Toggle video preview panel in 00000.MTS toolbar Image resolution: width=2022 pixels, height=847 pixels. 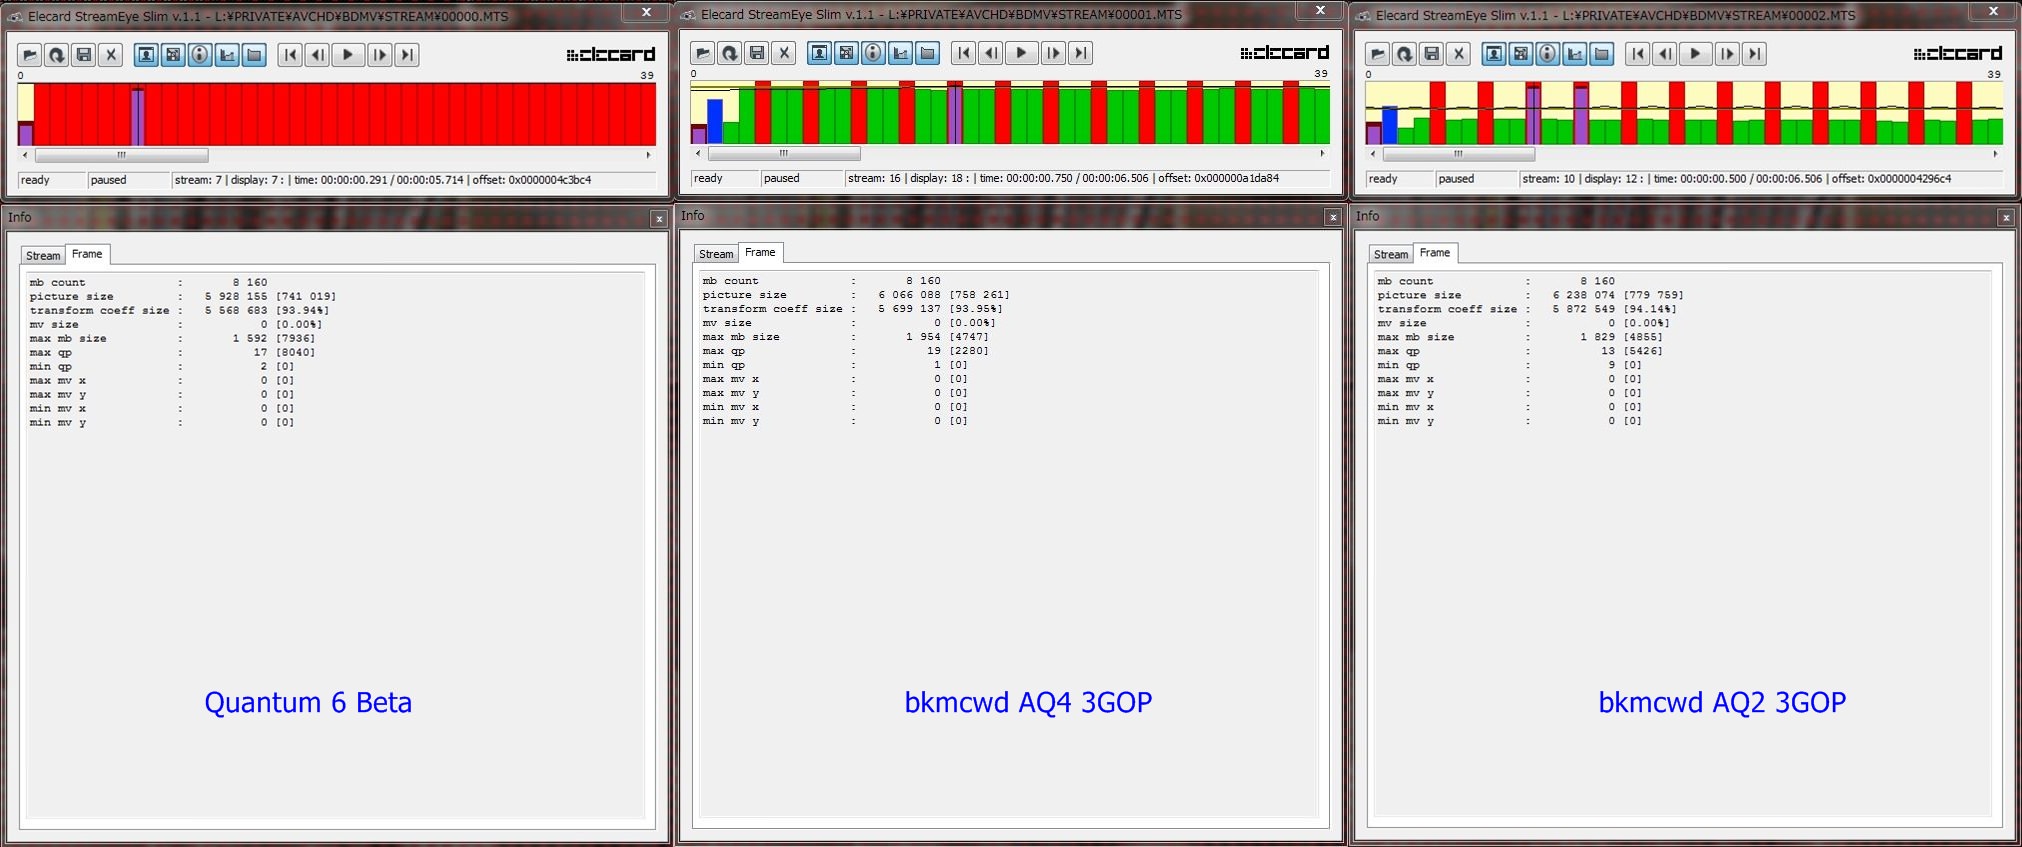pos(146,55)
